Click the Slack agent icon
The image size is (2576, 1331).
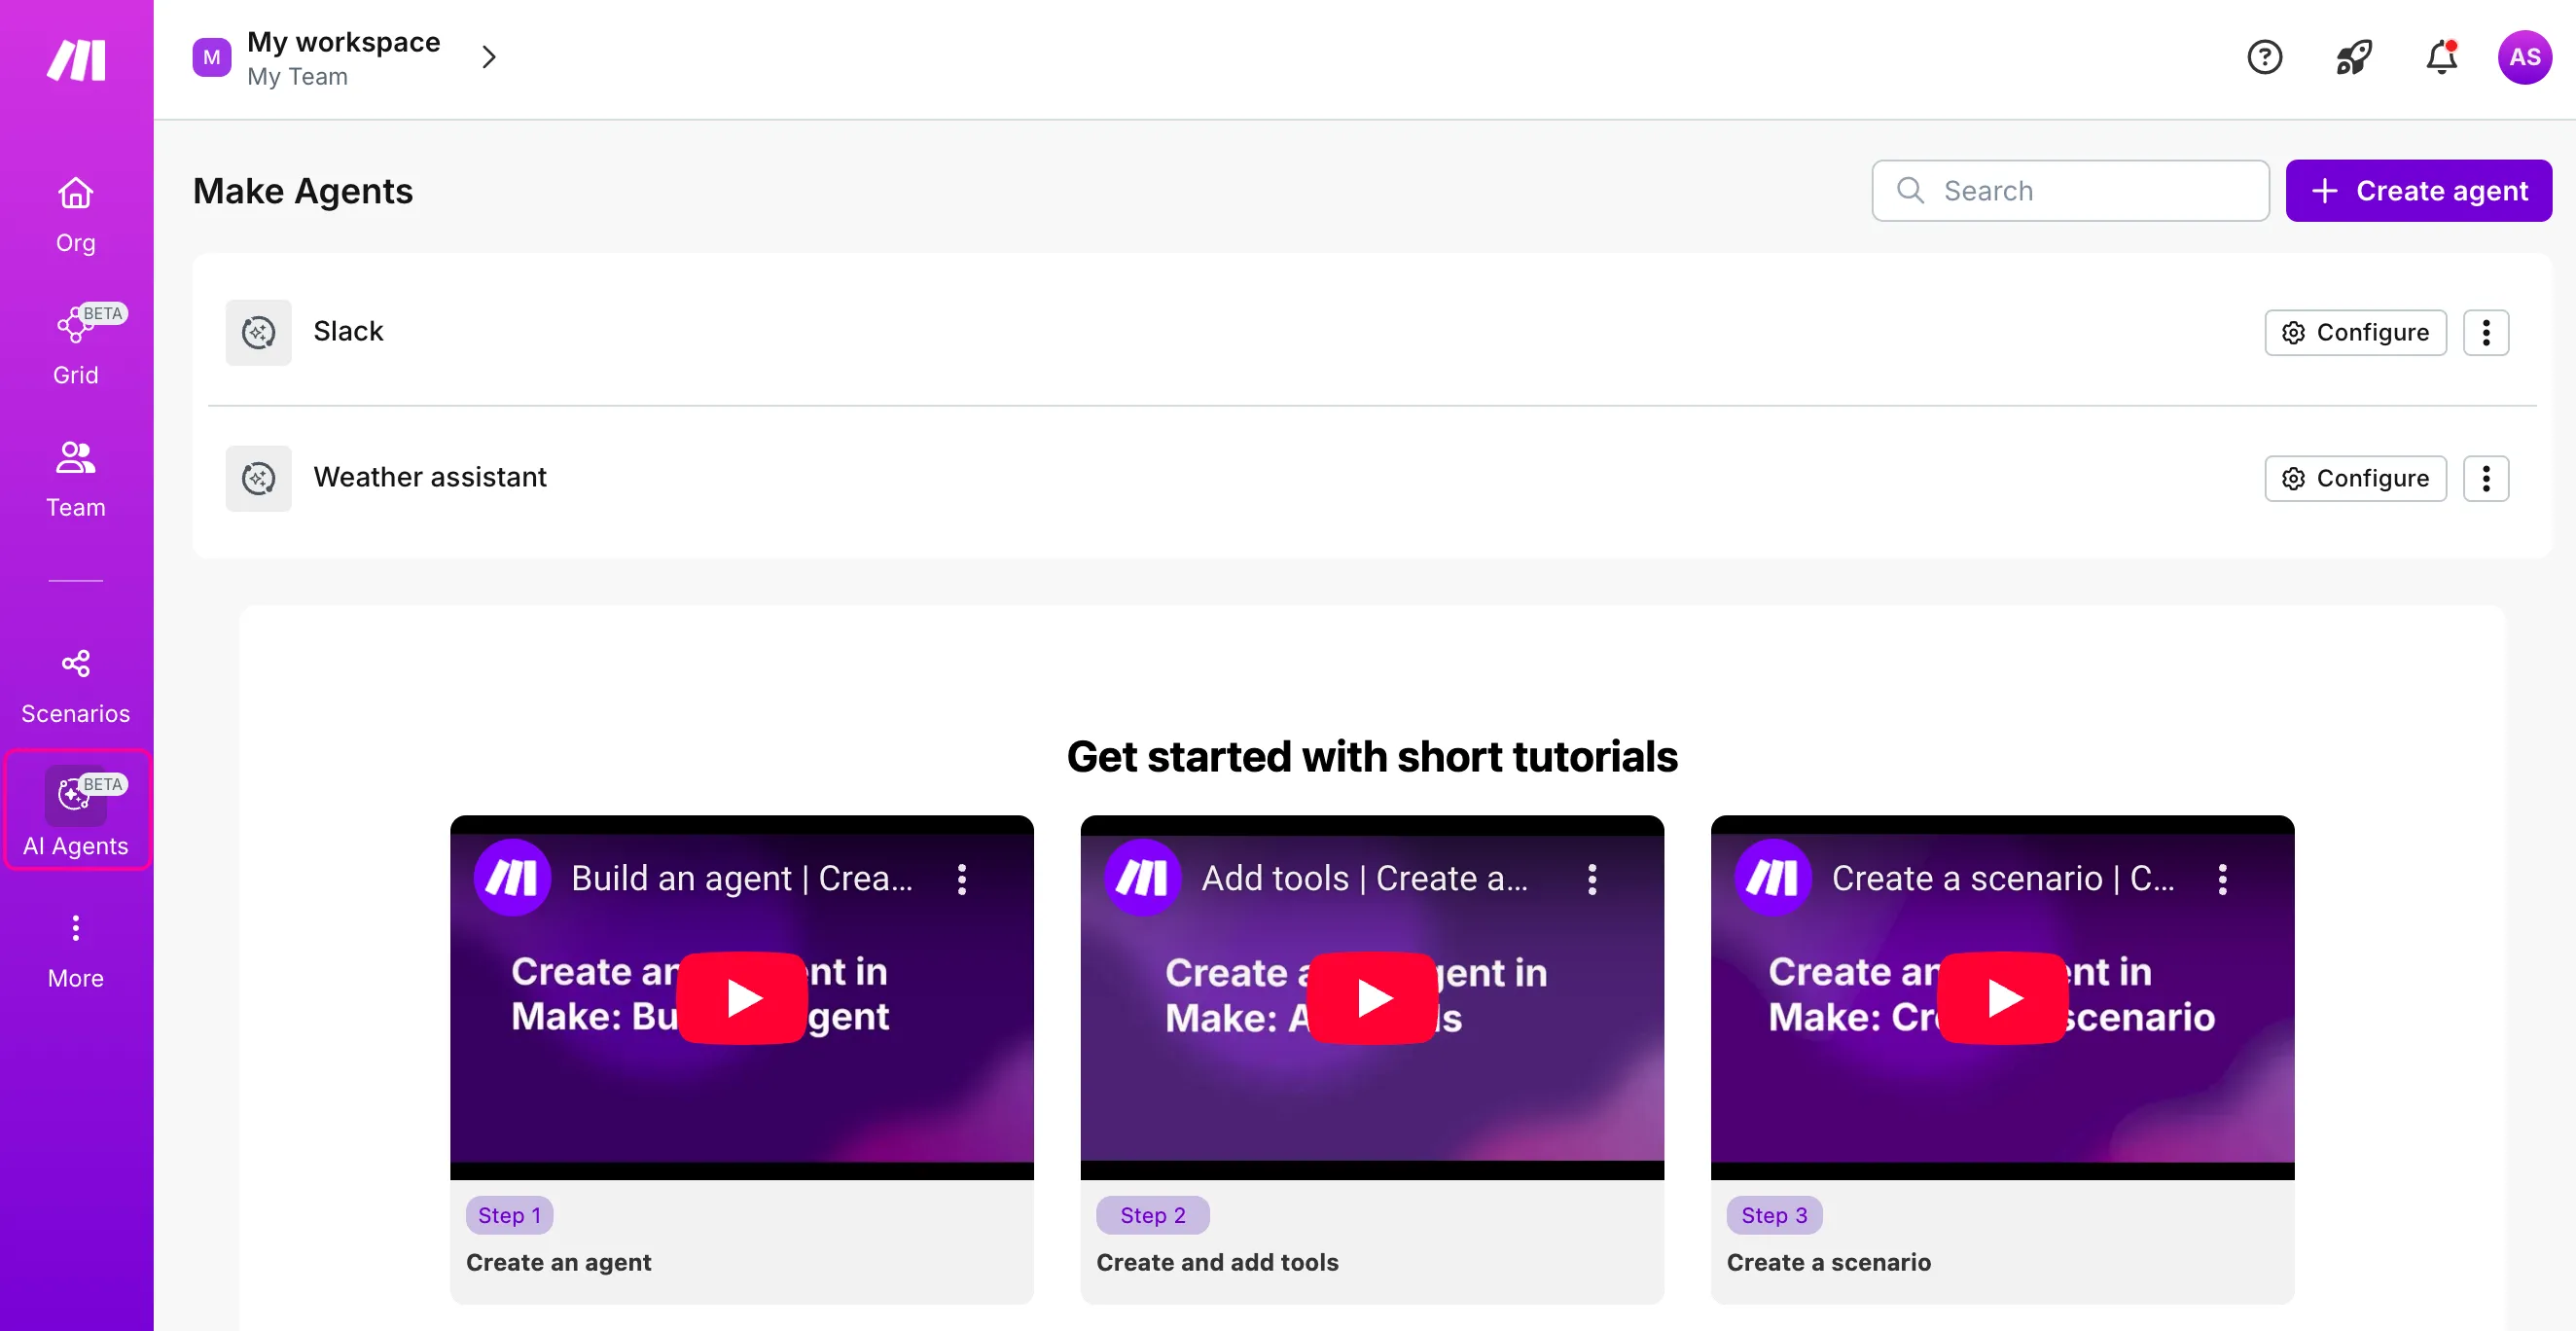[x=258, y=332]
